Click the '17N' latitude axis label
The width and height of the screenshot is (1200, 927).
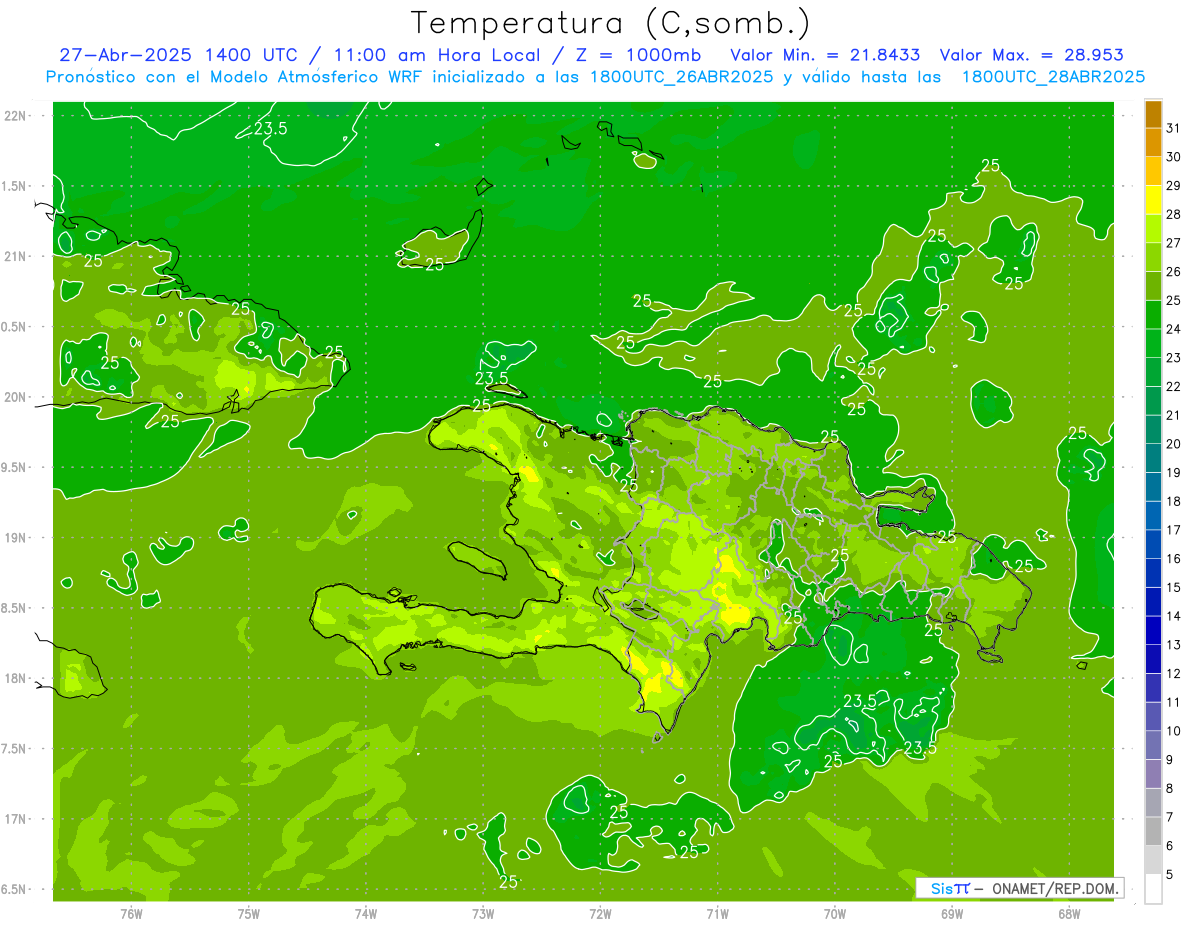[15, 819]
